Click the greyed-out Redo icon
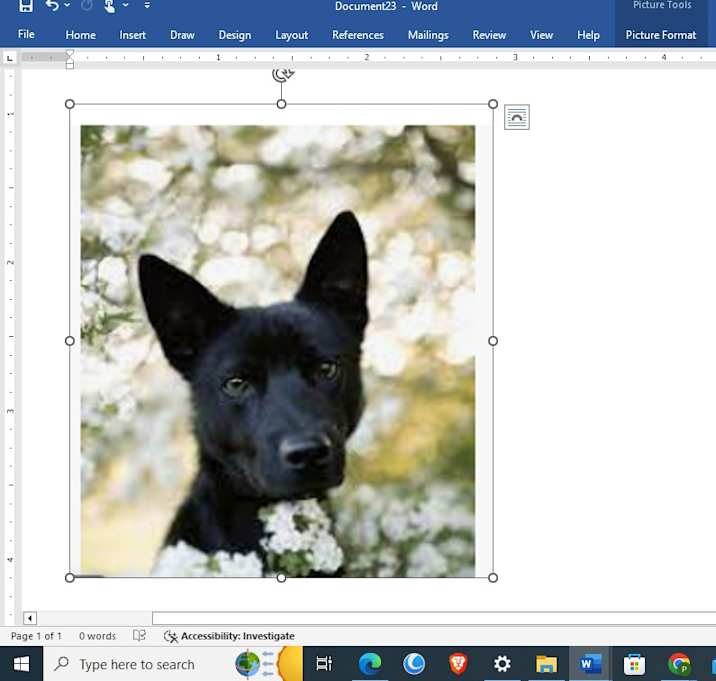 click(x=86, y=5)
